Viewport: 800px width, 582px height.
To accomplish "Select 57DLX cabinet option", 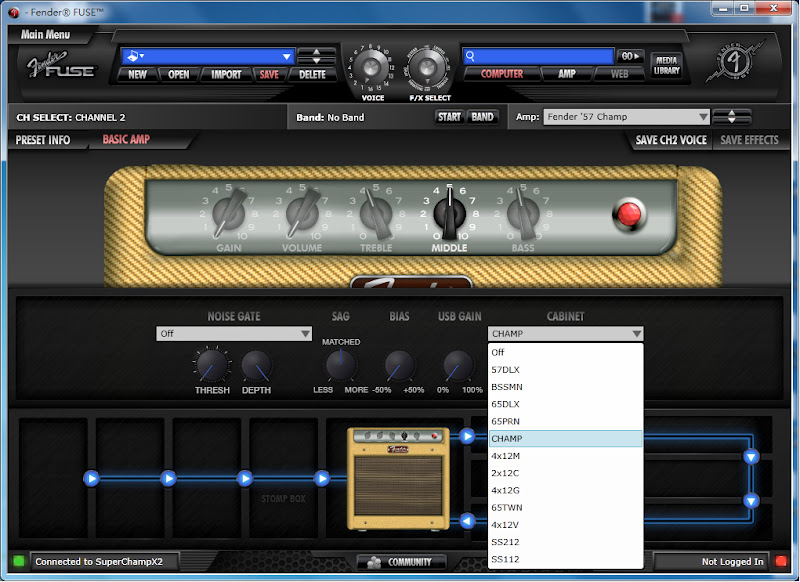I will tap(565, 370).
